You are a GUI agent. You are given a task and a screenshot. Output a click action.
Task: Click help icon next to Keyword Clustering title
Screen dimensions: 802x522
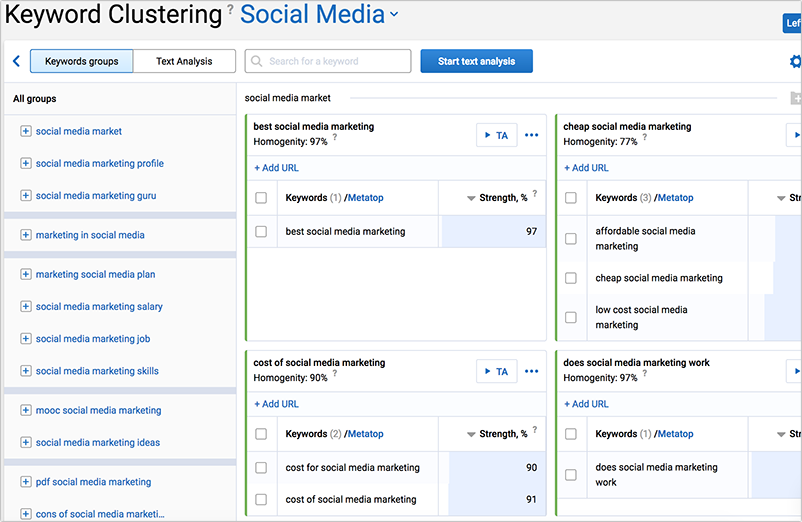coord(230,11)
